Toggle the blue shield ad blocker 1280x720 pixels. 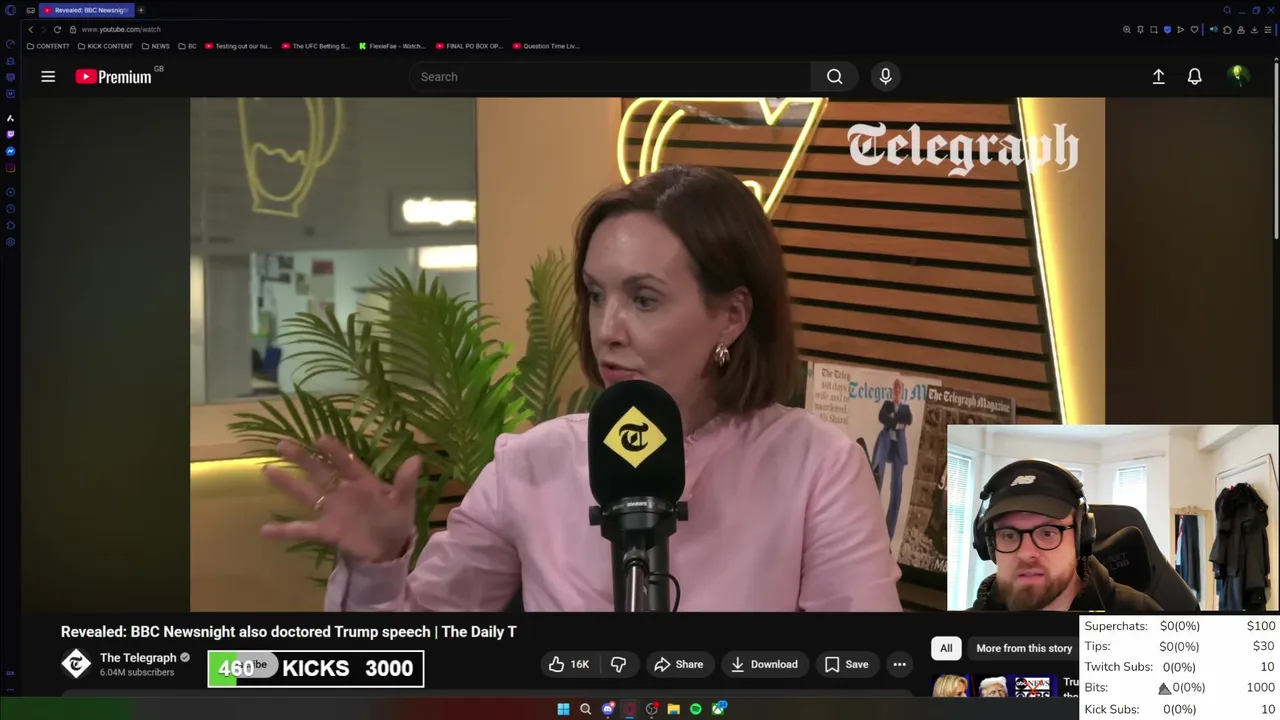click(1167, 30)
